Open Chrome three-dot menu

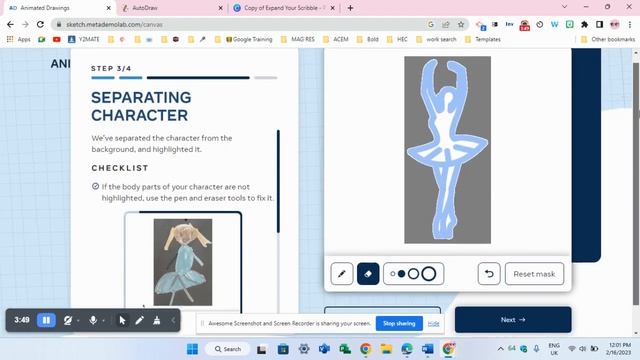pos(630,24)
